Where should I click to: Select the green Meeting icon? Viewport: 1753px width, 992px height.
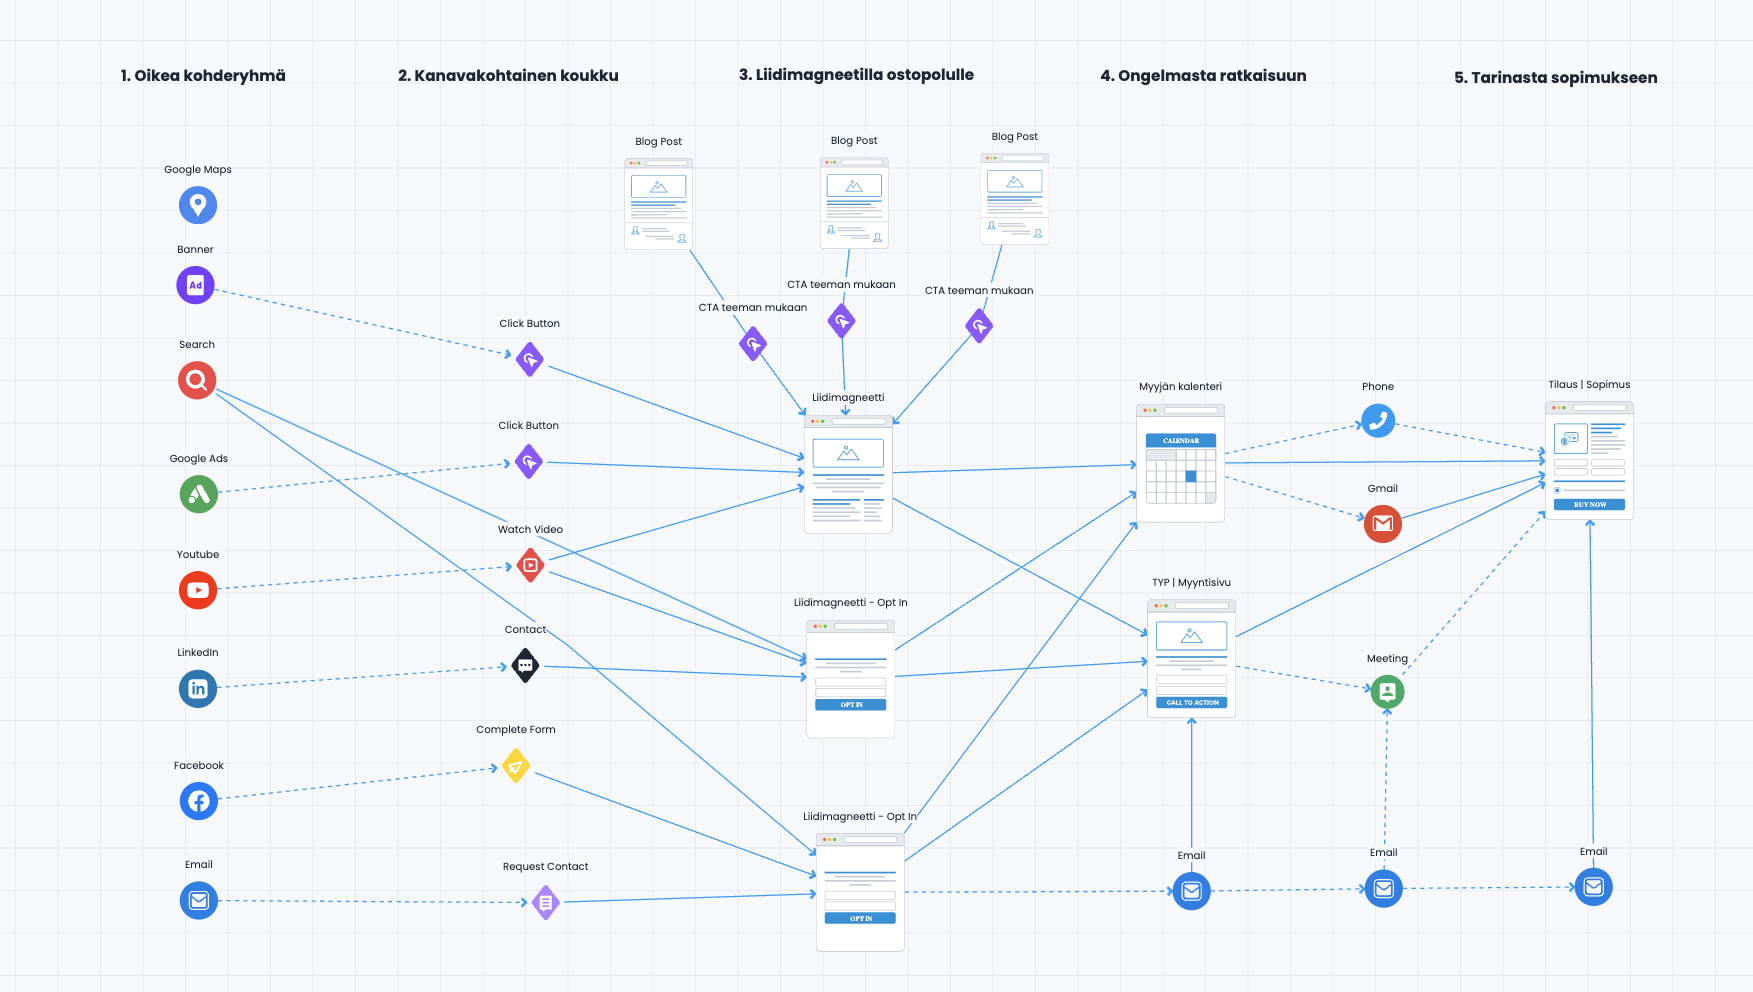1387,692
